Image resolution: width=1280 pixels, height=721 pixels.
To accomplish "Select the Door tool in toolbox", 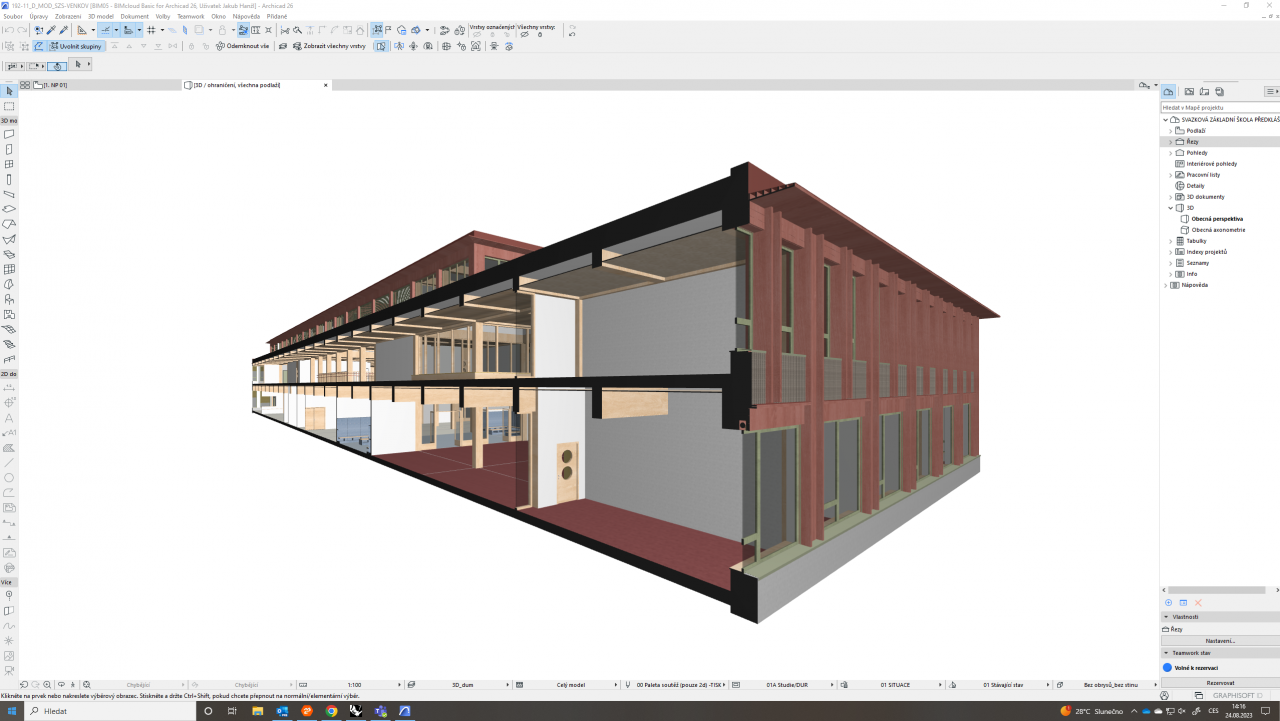I will (x=9, y=149).
